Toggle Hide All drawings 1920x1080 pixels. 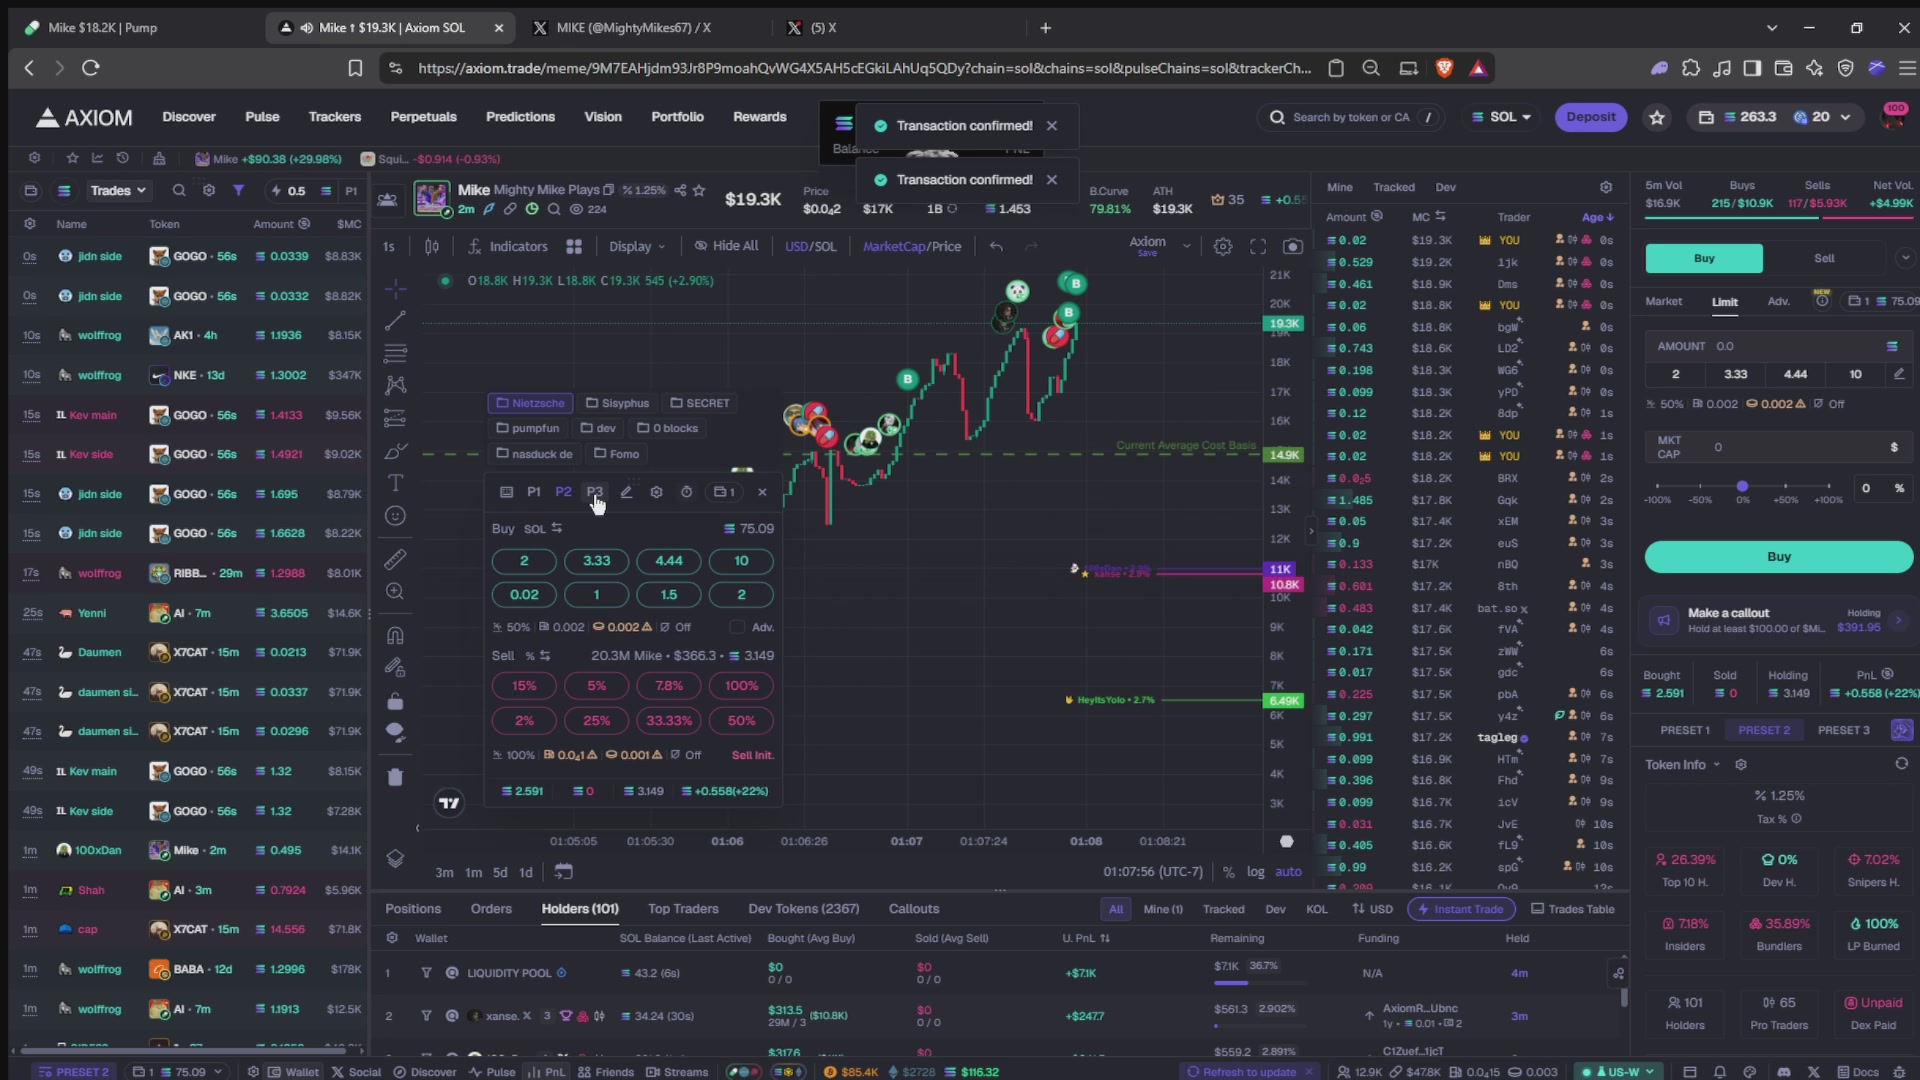pyautogui.click(x=727, y=246)
